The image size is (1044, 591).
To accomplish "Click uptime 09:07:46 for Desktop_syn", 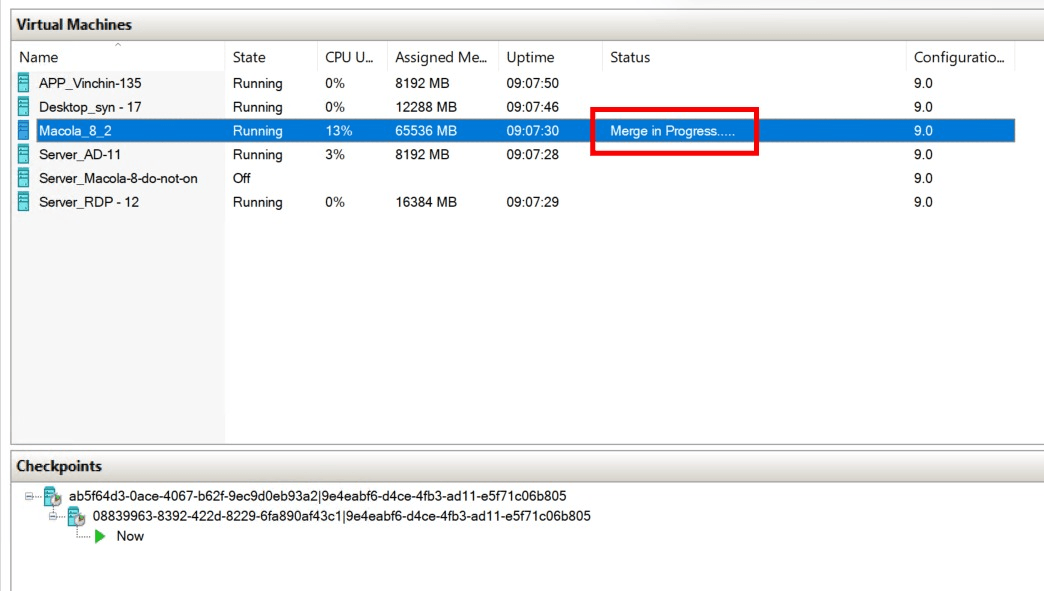I will (533, 107).
